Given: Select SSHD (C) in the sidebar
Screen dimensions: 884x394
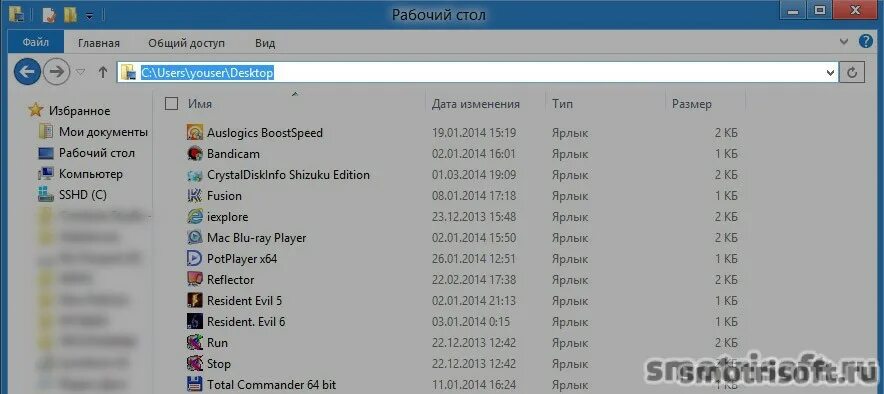Looking at the screenshot, I should (x=82, y=195).
